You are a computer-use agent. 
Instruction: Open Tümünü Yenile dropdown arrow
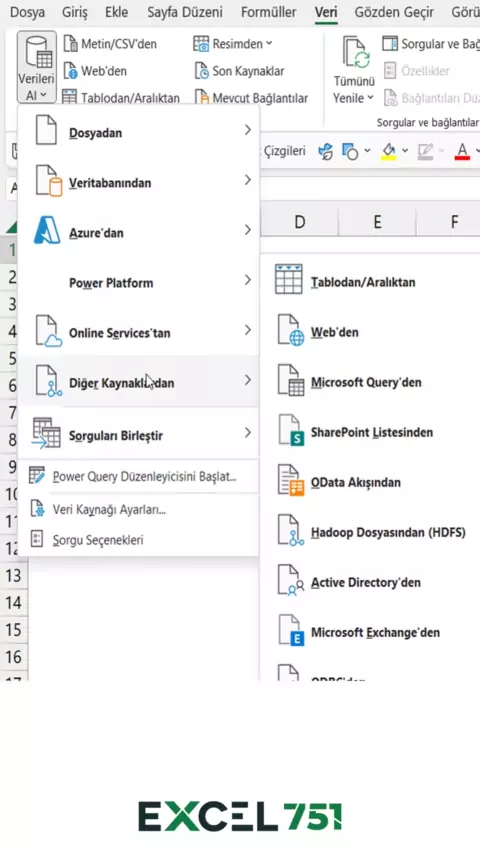tap(370, 98)
